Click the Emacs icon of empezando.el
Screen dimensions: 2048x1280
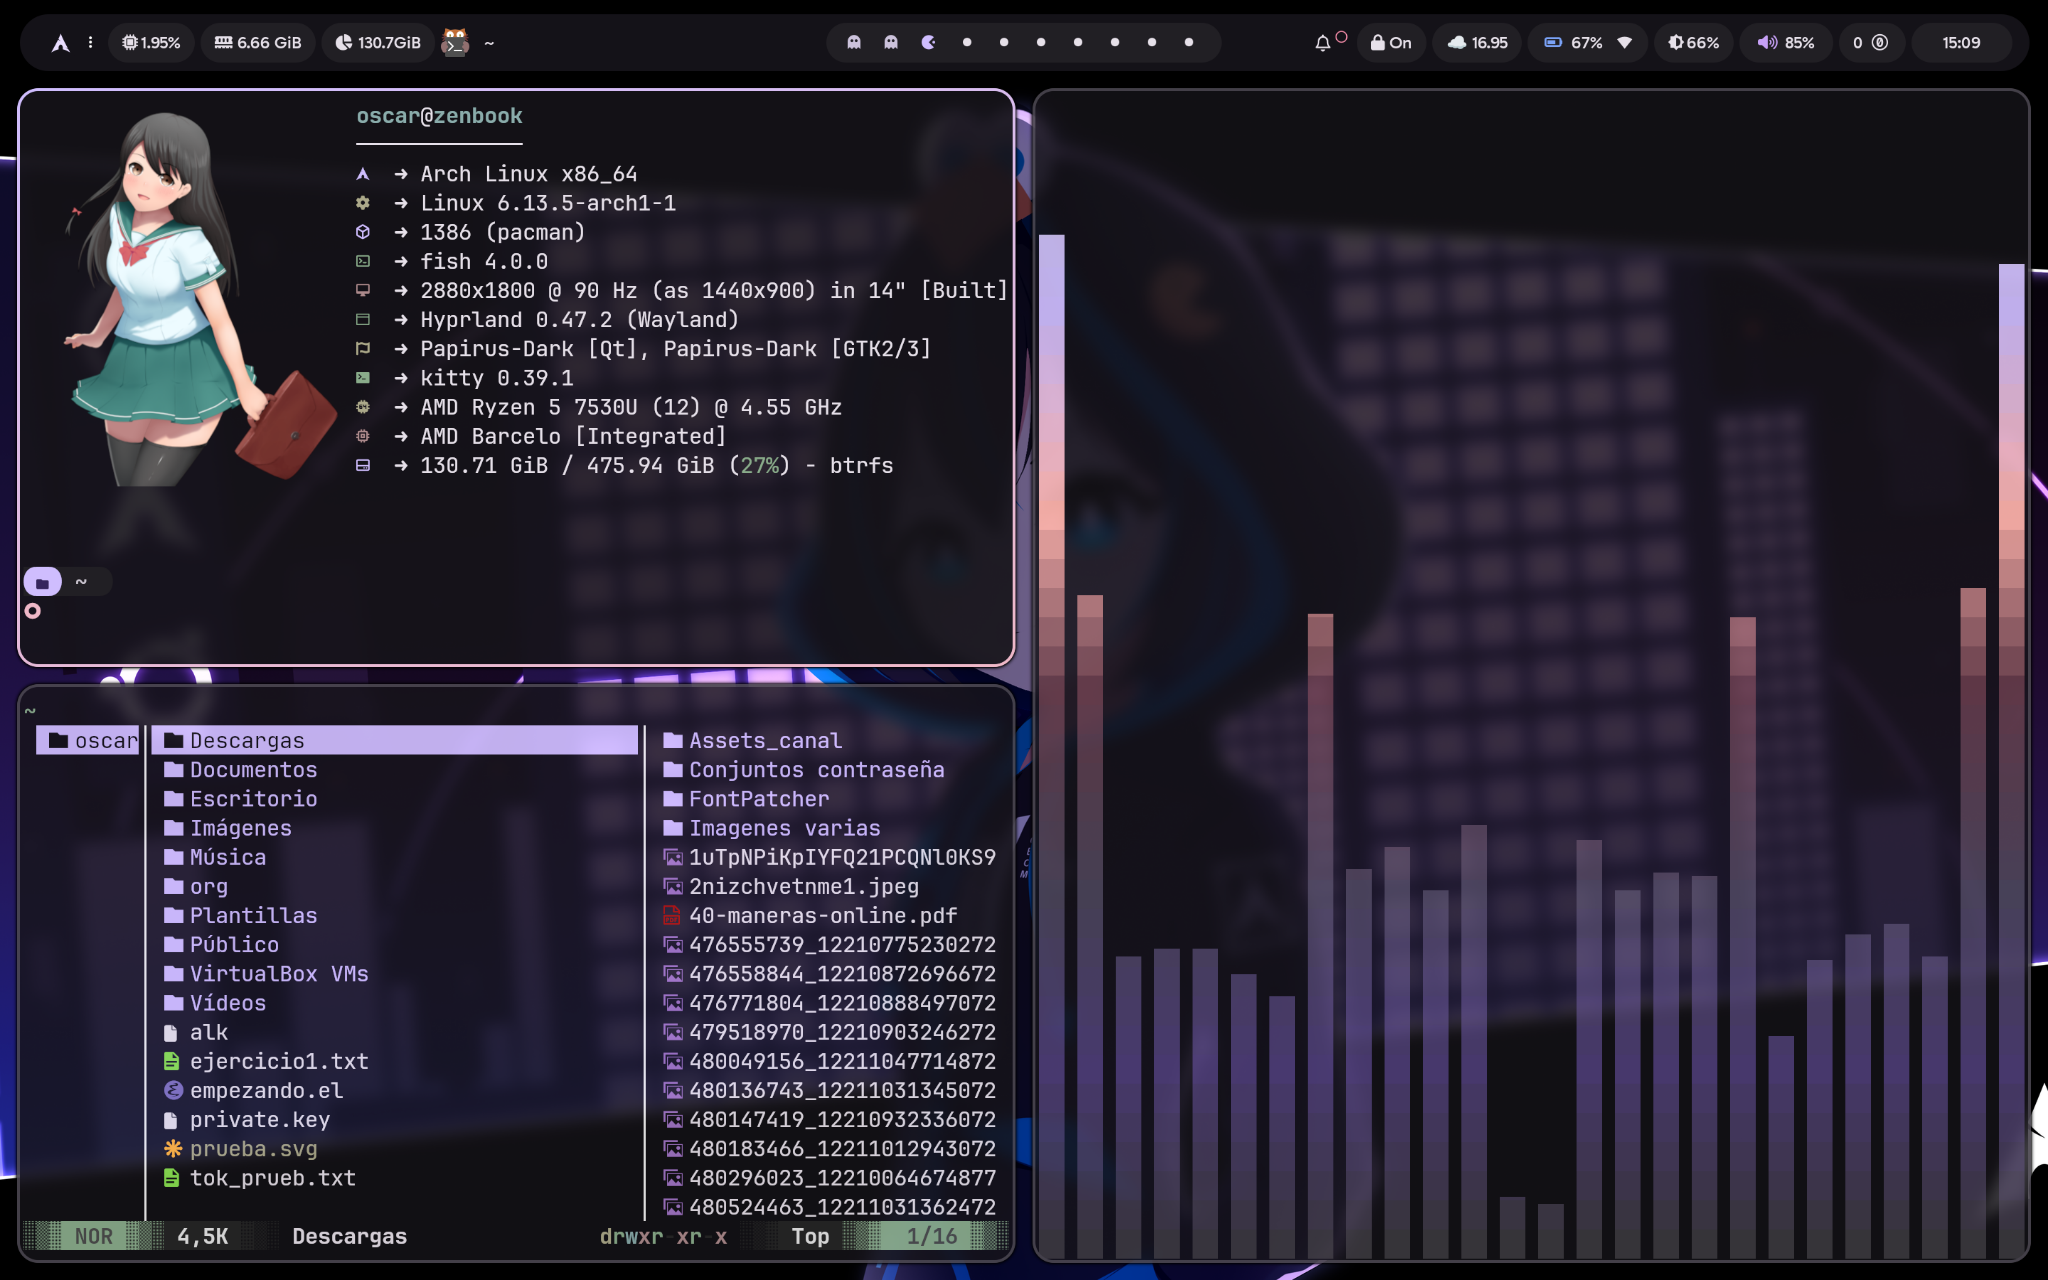(173, 1090)
